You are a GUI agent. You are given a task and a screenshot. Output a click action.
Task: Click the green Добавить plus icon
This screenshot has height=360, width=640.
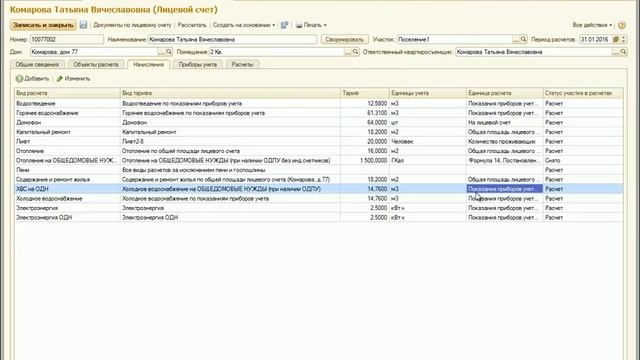pos(19,78)
